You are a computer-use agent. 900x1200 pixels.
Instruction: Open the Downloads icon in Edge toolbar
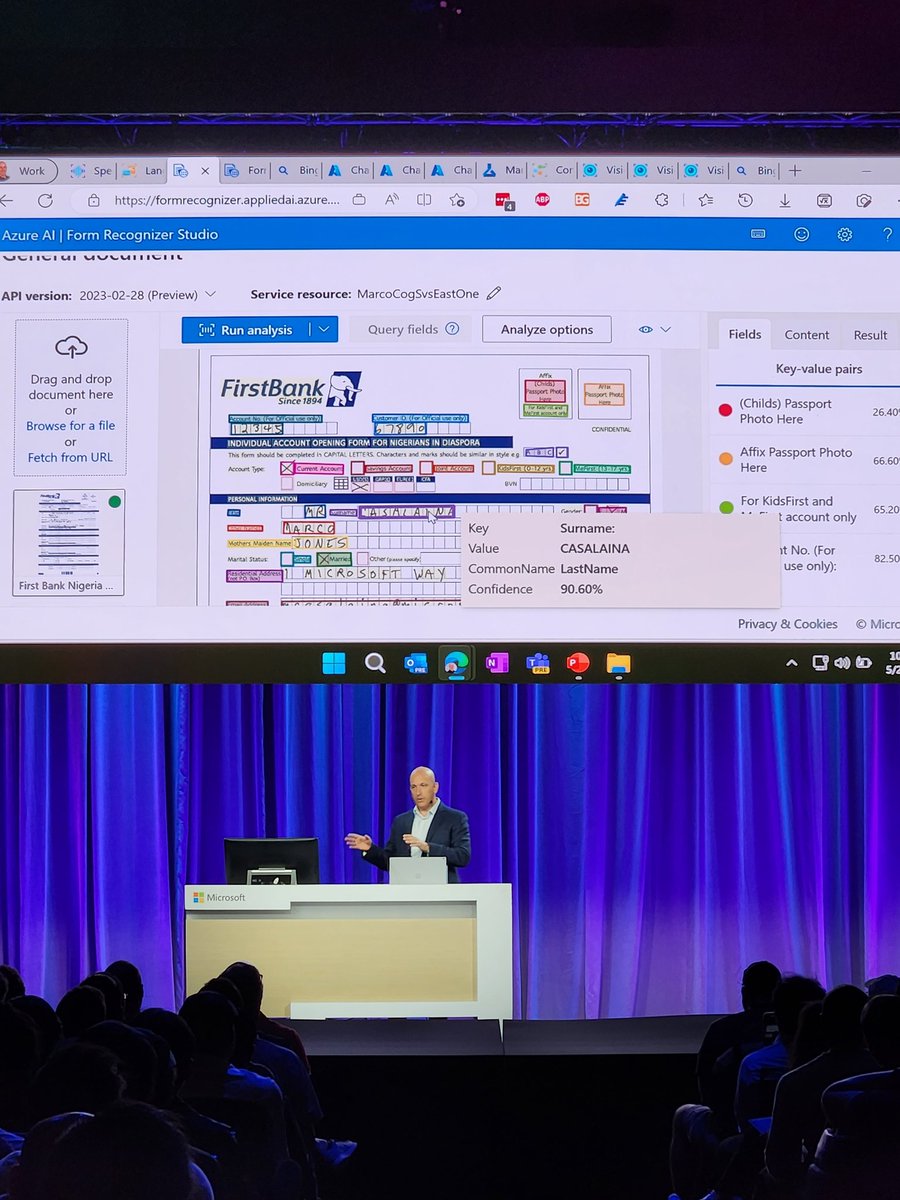785,200
